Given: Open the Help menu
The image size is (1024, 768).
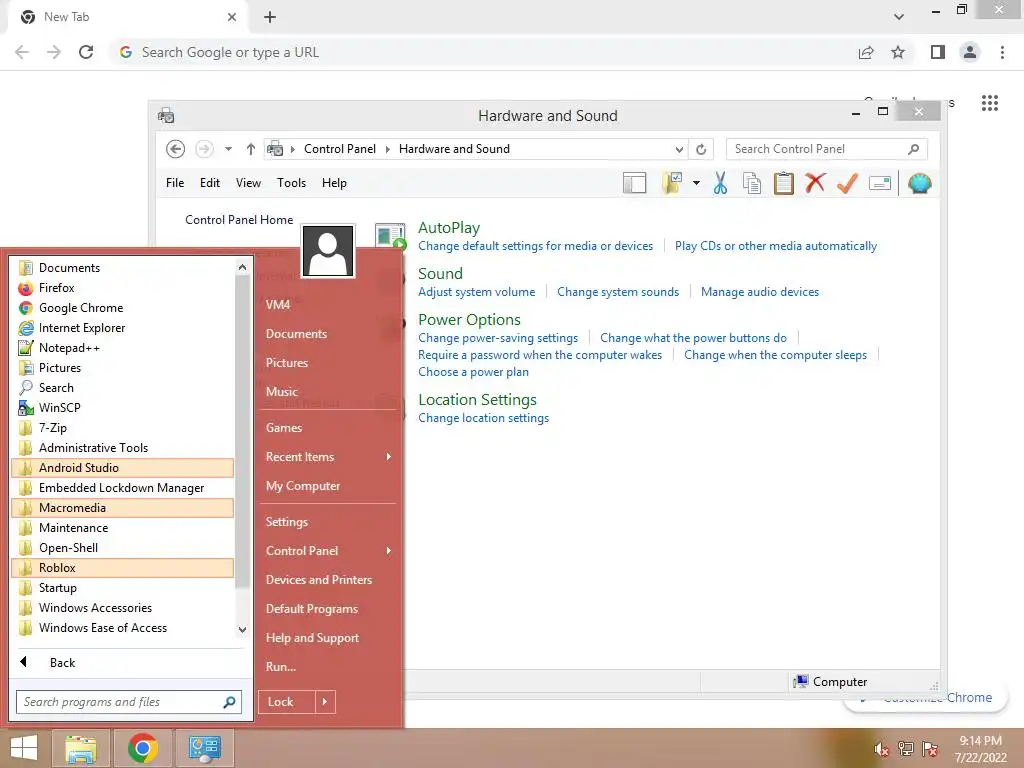Looking at the screenshot, I should tap(334, 183).
